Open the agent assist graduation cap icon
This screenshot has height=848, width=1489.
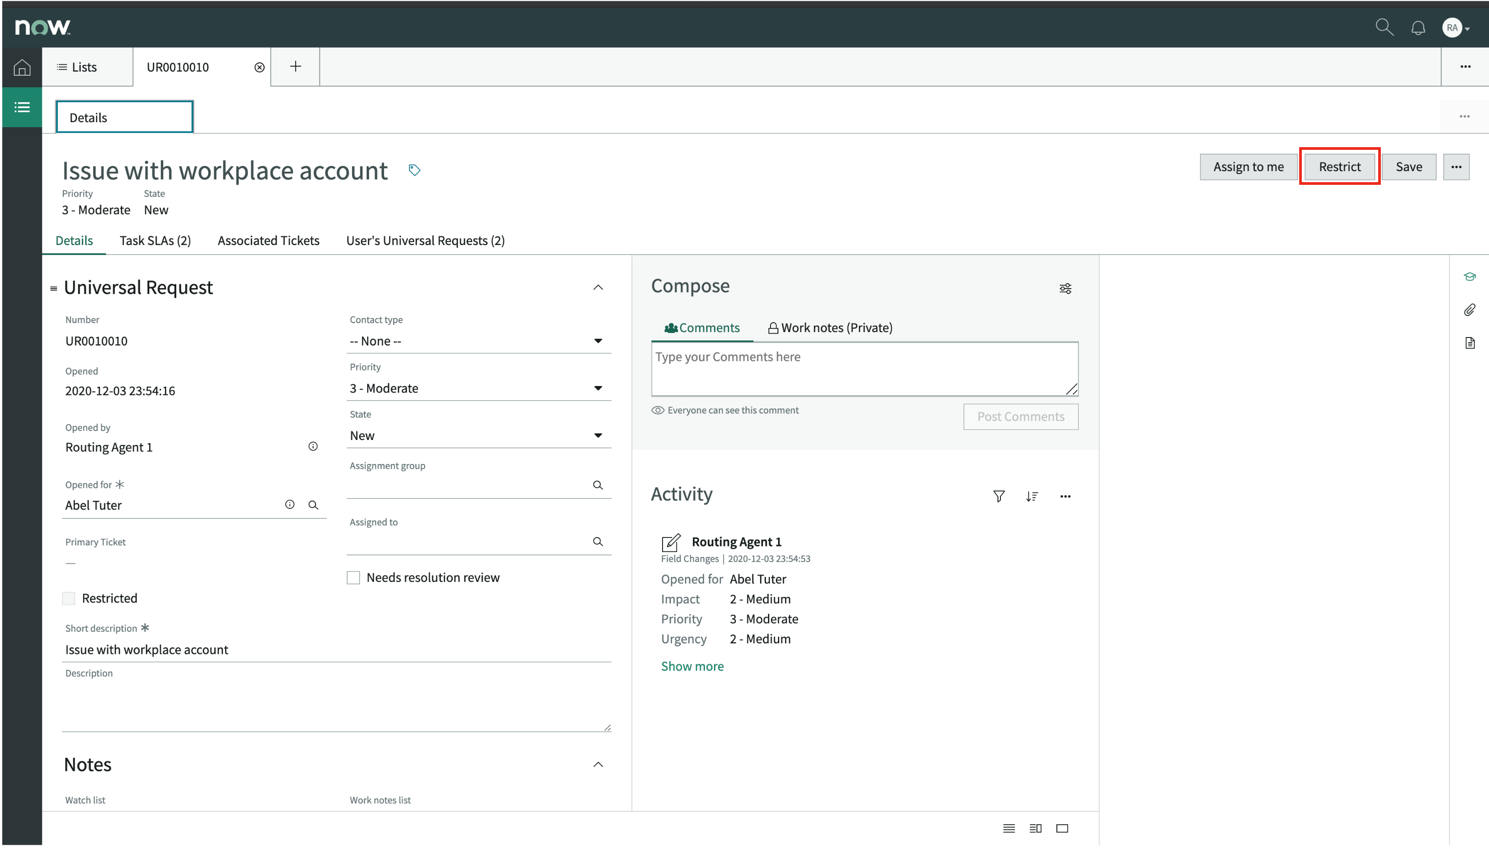[1469, 277]
